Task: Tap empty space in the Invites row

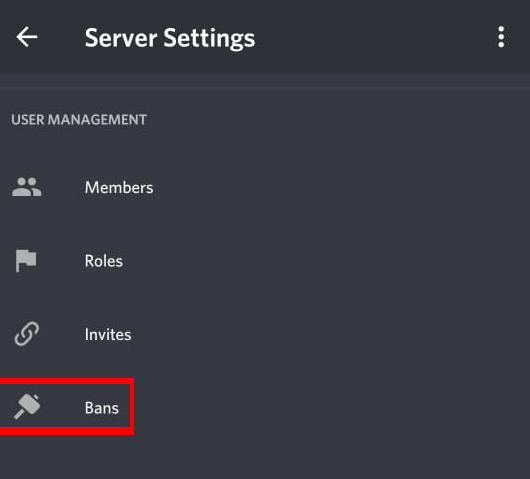Action: coord(338,334)
